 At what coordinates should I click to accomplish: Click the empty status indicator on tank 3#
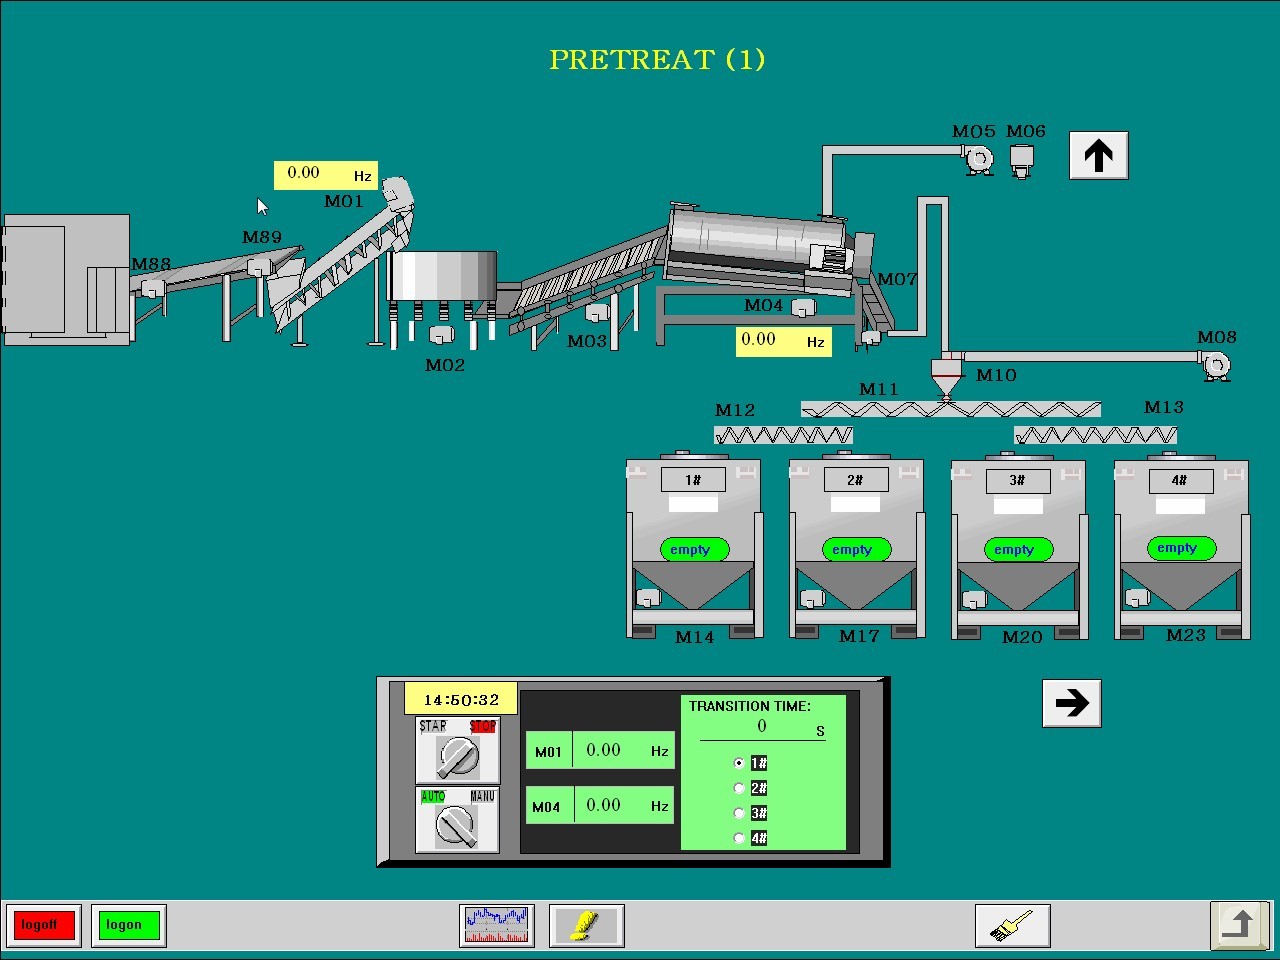1014,549
